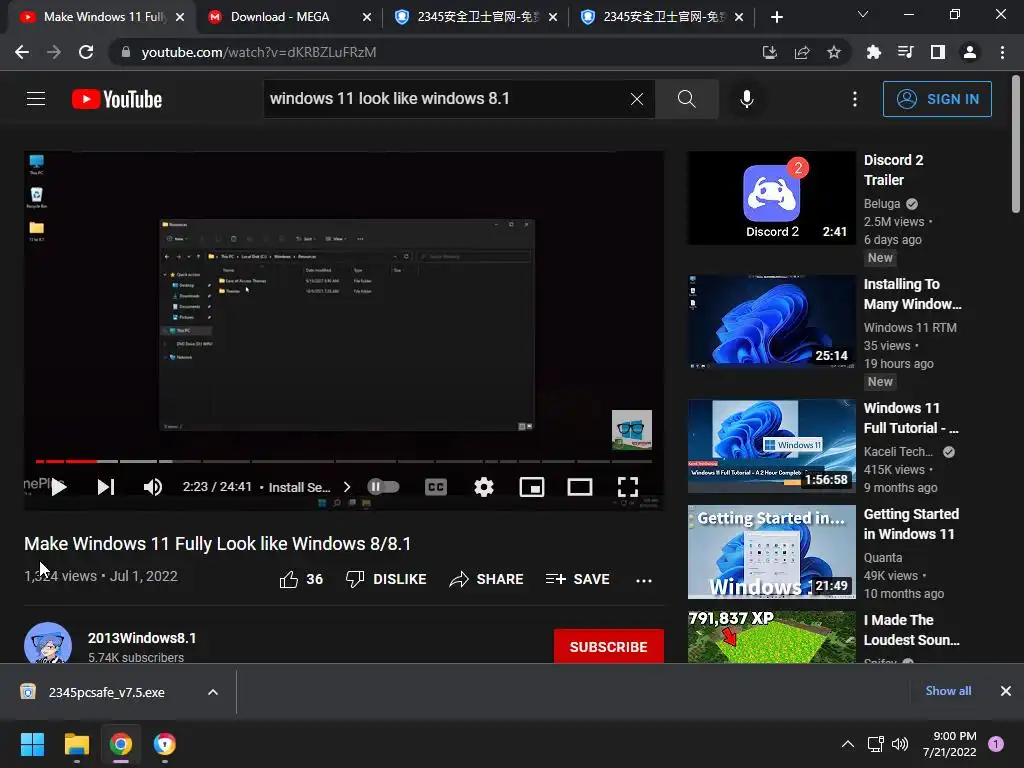Open the volume control in the system tray
Screen dimensions: 1024x768
[x=900, y=744]
